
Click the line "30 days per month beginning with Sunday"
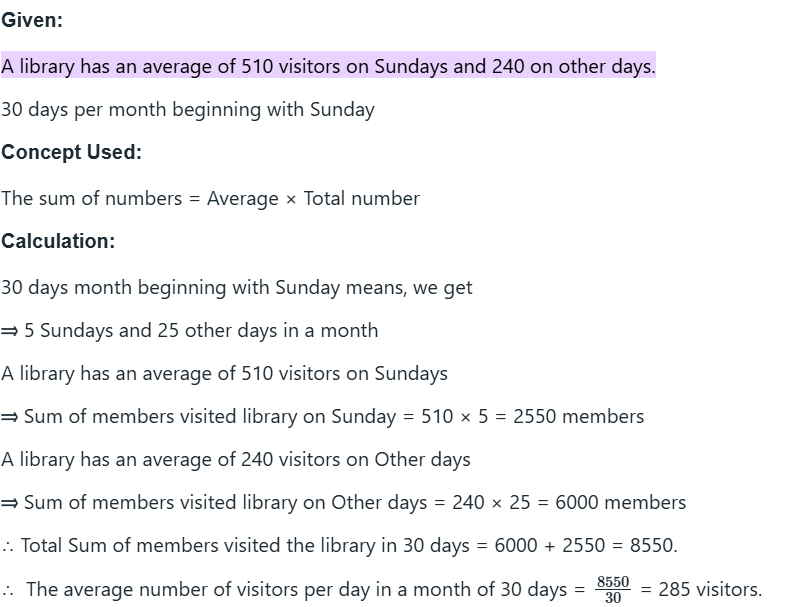click(x=187, y=110)
